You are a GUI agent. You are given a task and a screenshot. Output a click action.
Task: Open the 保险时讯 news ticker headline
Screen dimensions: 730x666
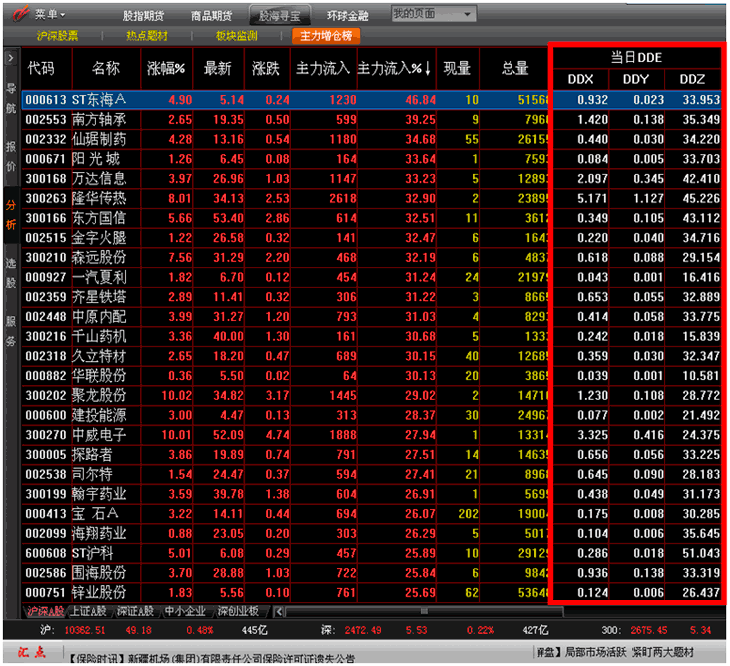coord(212,658)
